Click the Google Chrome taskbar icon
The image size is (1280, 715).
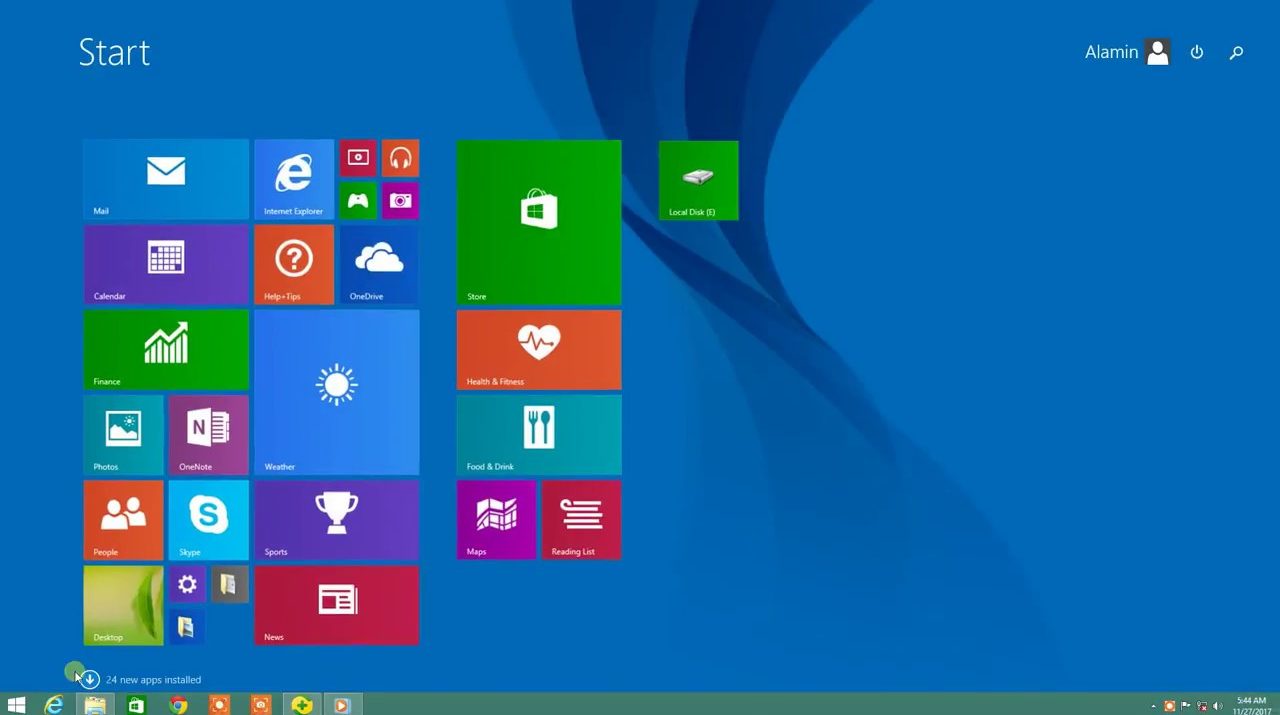[x=178, y=705]
